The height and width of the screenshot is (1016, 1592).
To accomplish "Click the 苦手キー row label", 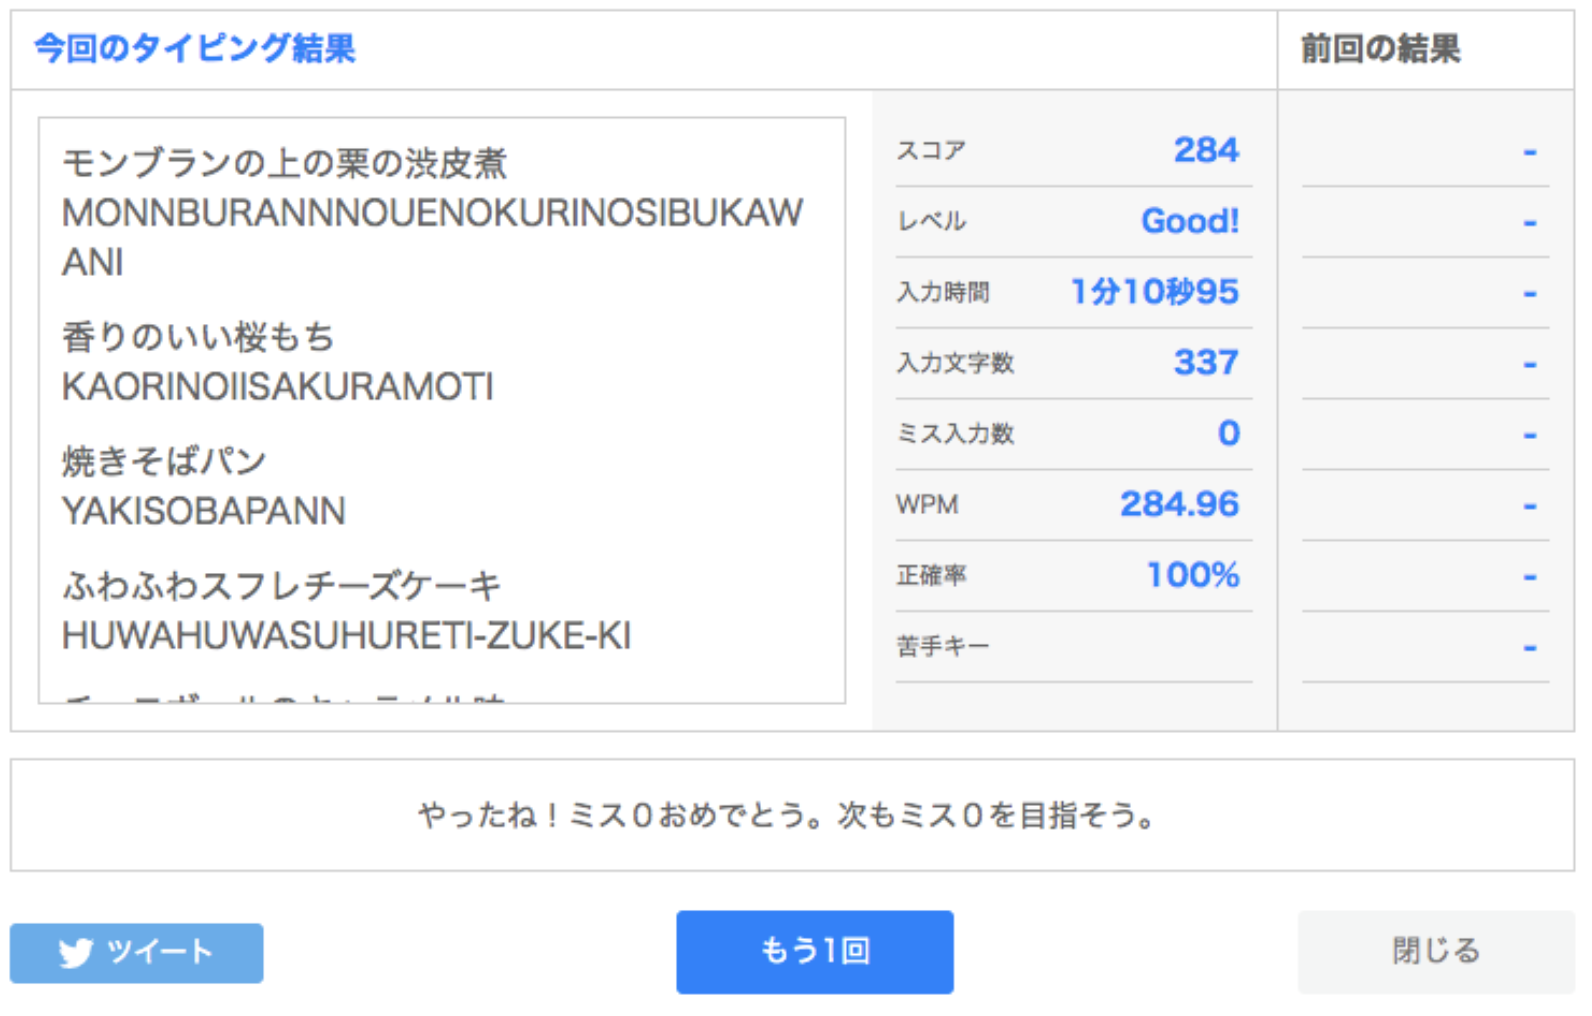I will (x=942, y=647).
